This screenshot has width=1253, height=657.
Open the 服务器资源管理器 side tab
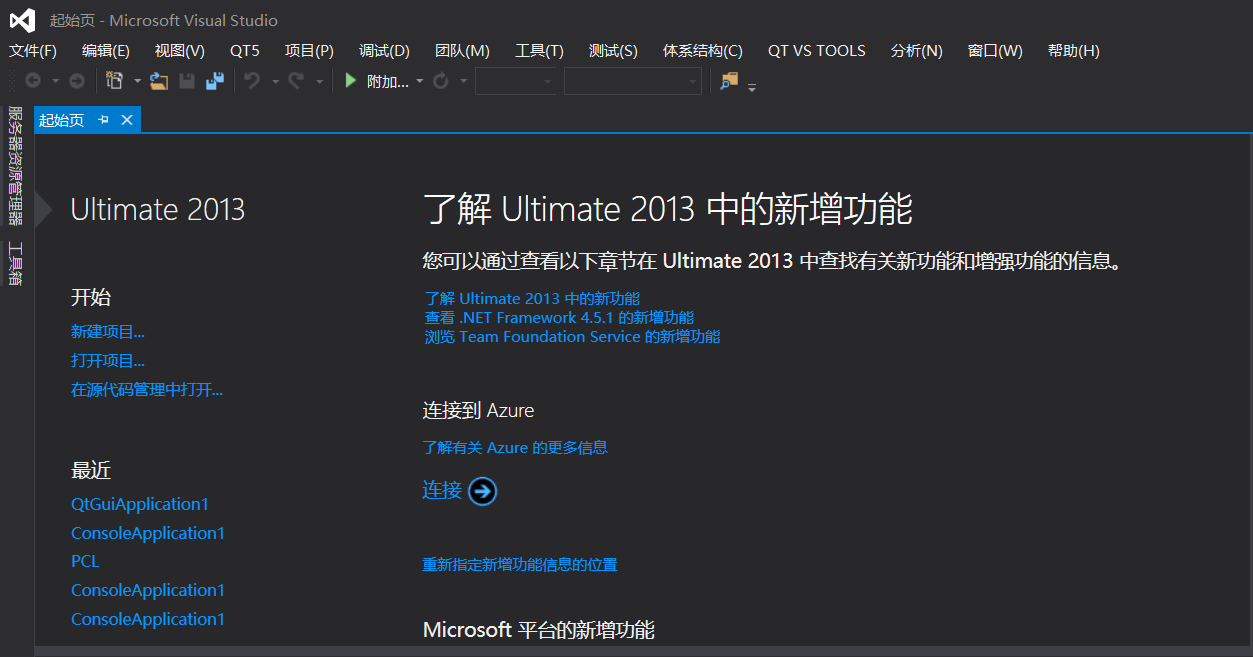tap(15, 166)
